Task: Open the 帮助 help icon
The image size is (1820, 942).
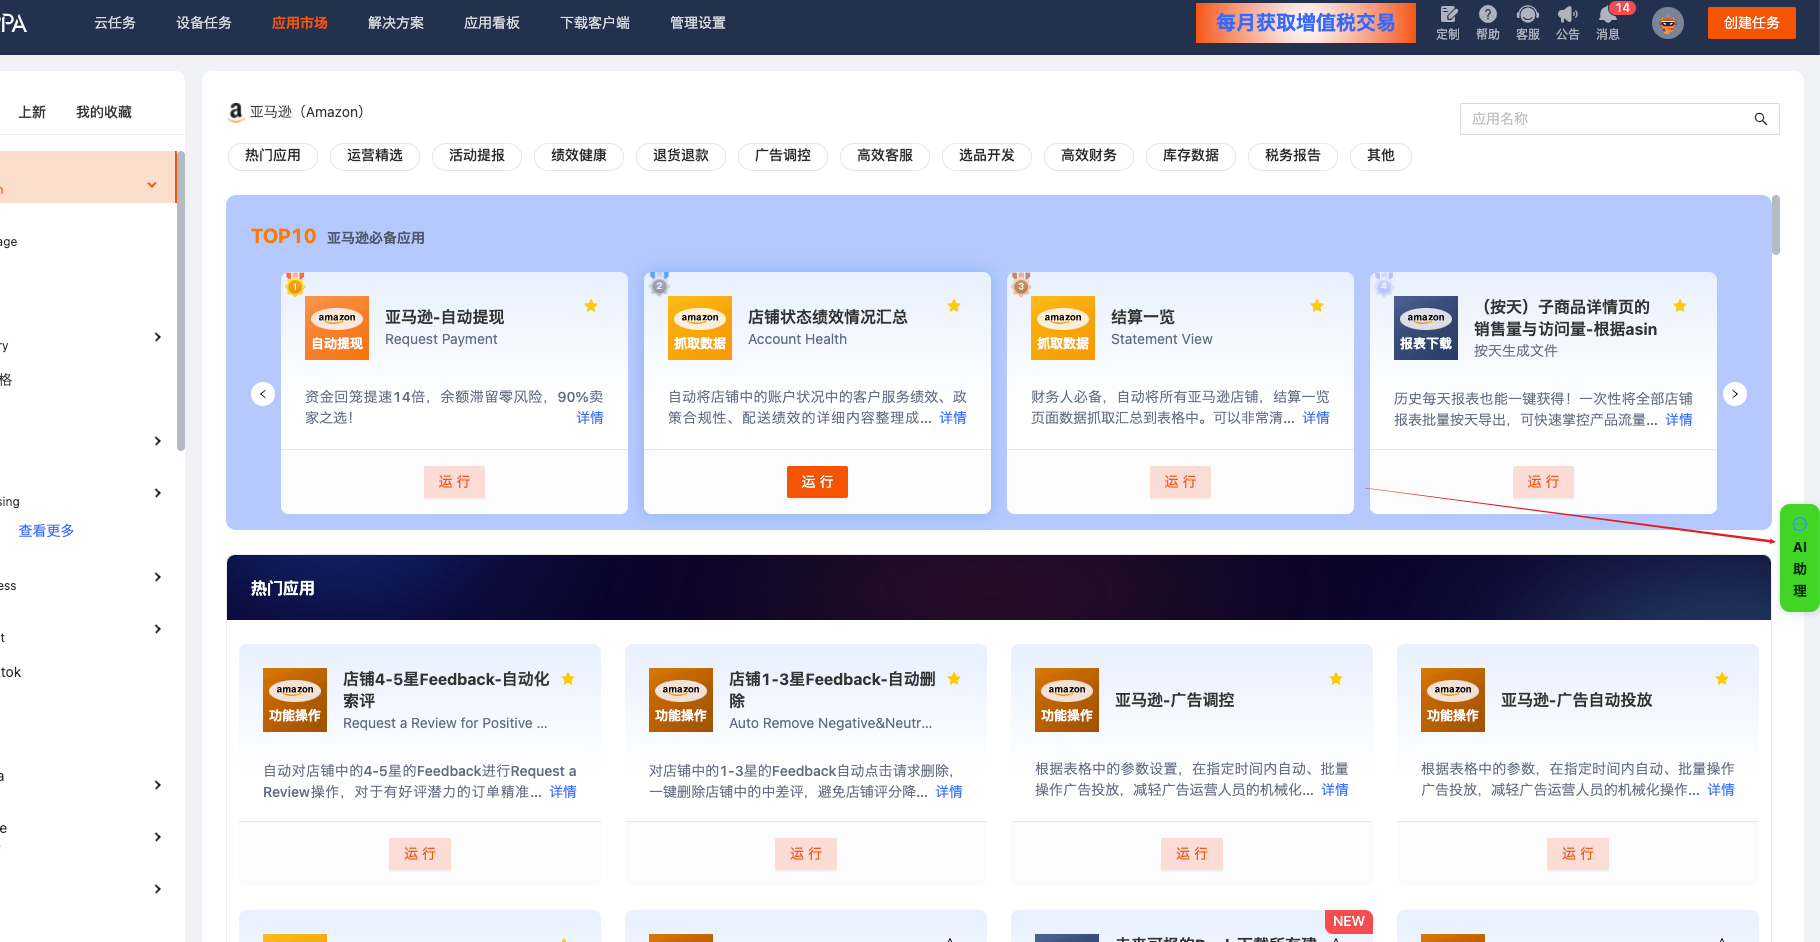Action: click(1488, 22)
